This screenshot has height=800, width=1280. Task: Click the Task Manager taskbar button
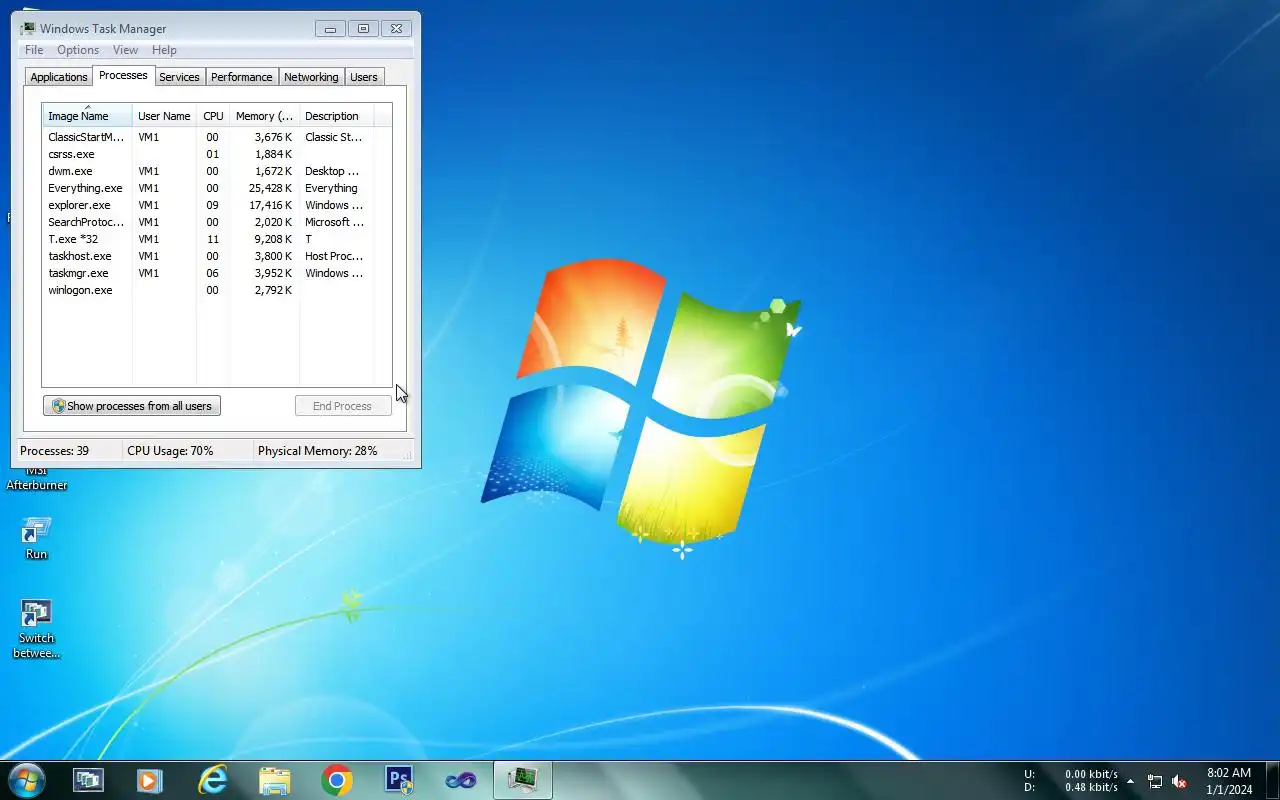523,780
